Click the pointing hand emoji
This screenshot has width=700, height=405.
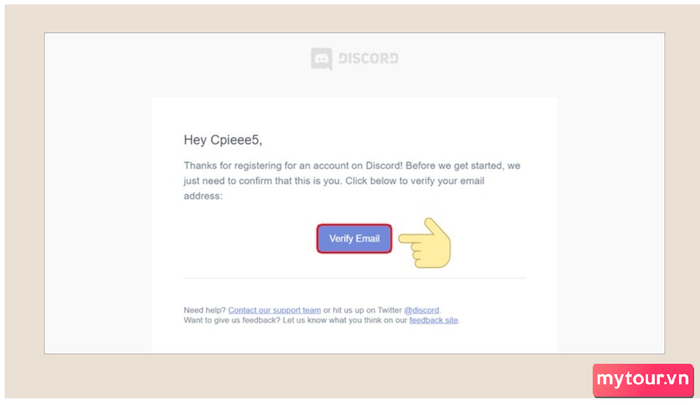pyautogui.click(x=425, y=242)
